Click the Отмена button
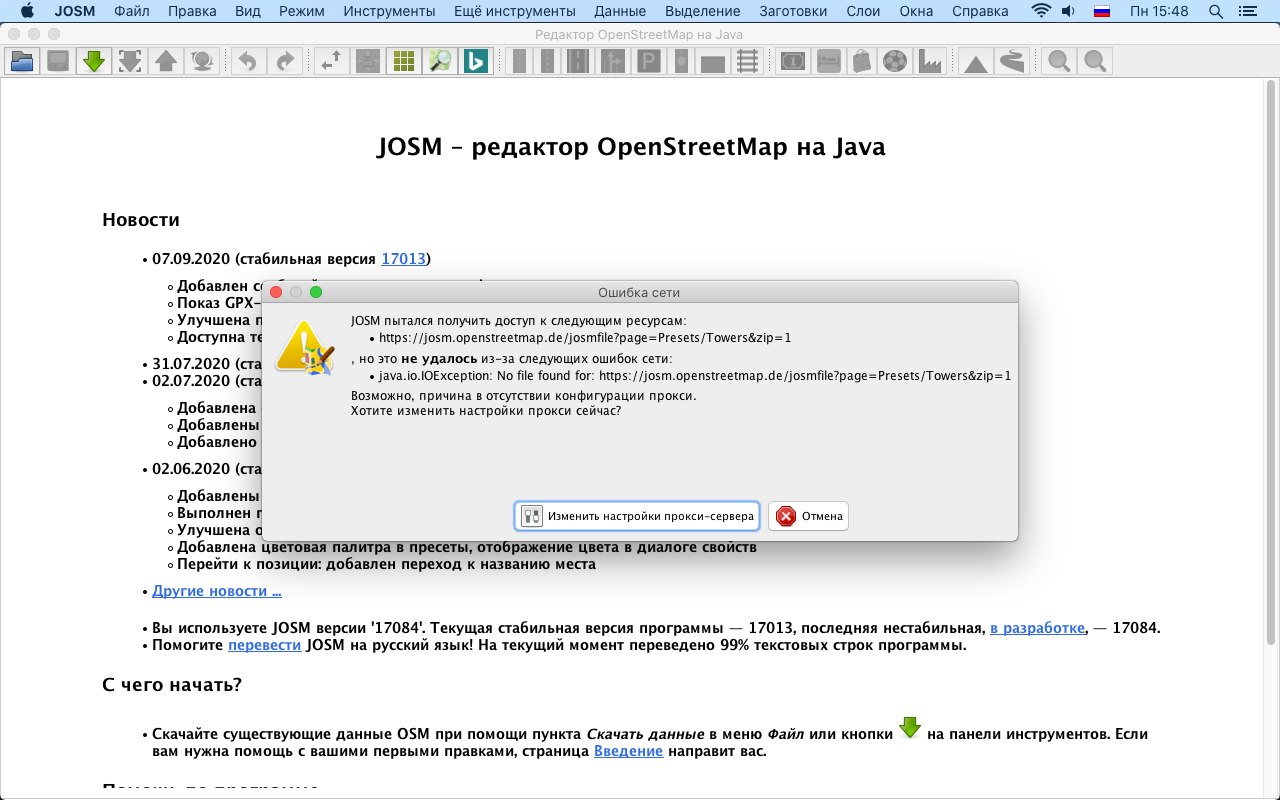 click(809, 516)
